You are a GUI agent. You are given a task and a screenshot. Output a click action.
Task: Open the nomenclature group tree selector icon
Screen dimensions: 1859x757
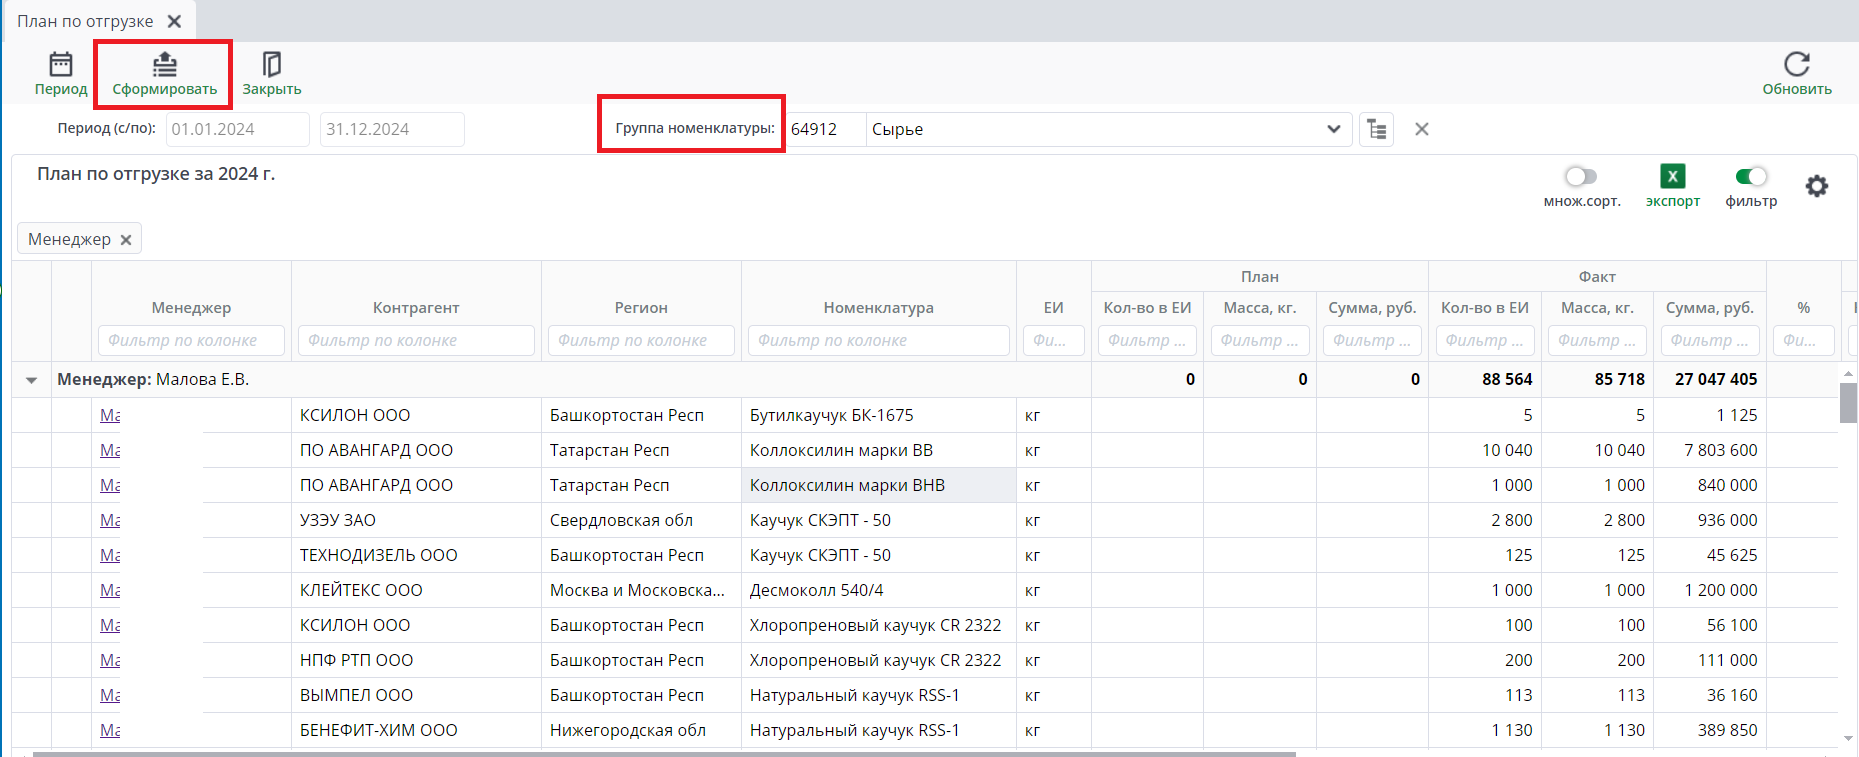point(1376,129)
